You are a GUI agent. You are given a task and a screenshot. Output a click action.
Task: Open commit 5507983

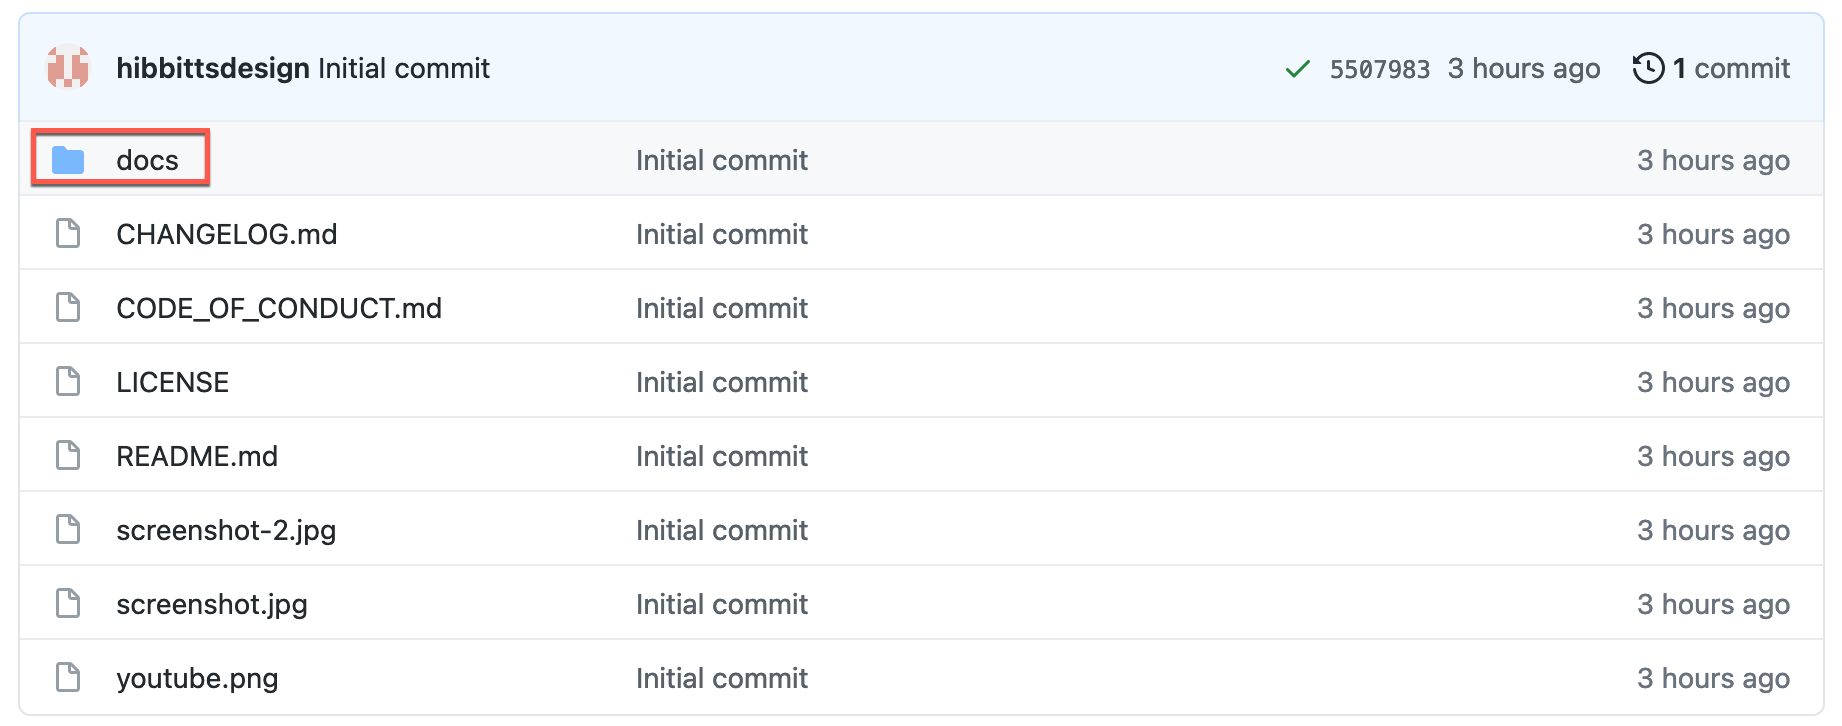(x=1380, y=68)
